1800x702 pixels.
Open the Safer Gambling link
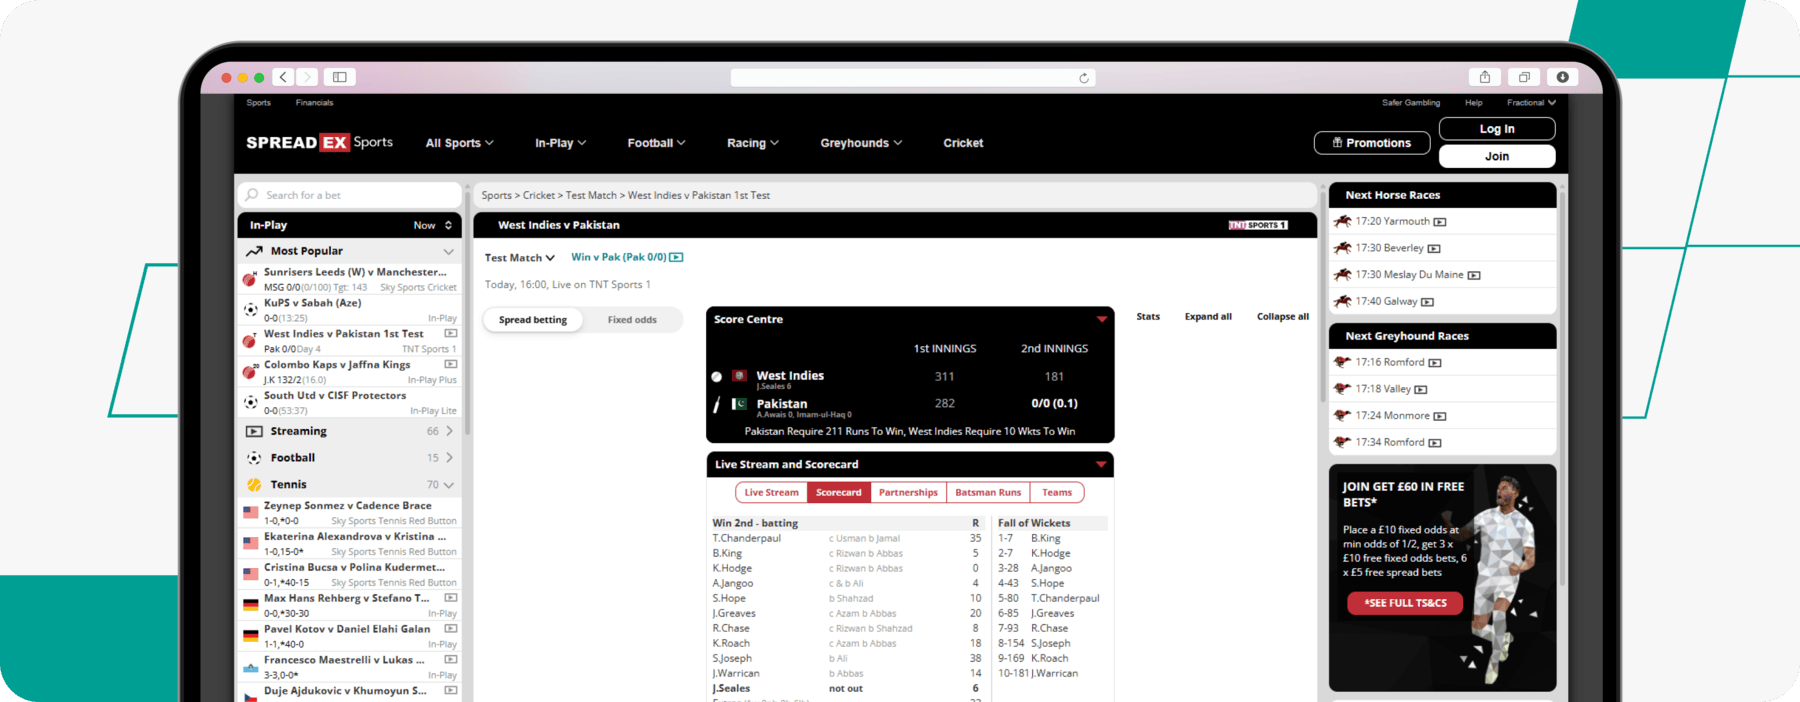(1411, 103)
